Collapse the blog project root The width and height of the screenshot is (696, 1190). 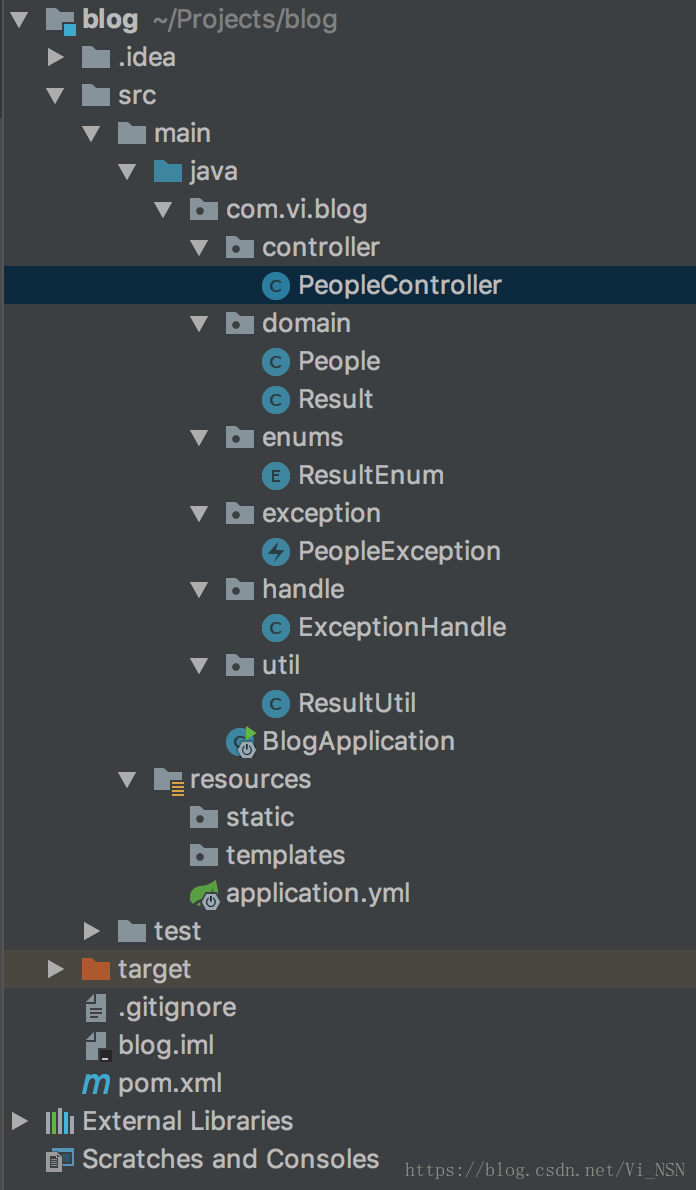pos(20,20)
